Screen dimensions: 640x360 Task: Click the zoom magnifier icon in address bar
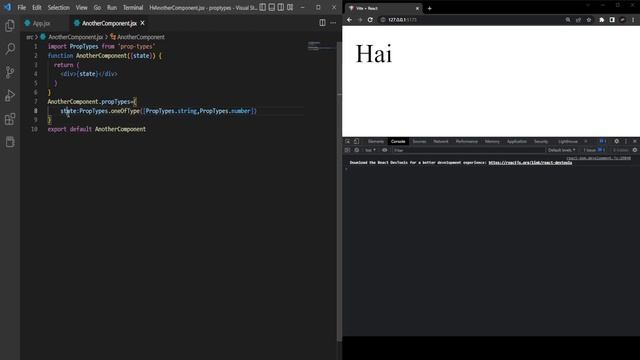point(568,20)
